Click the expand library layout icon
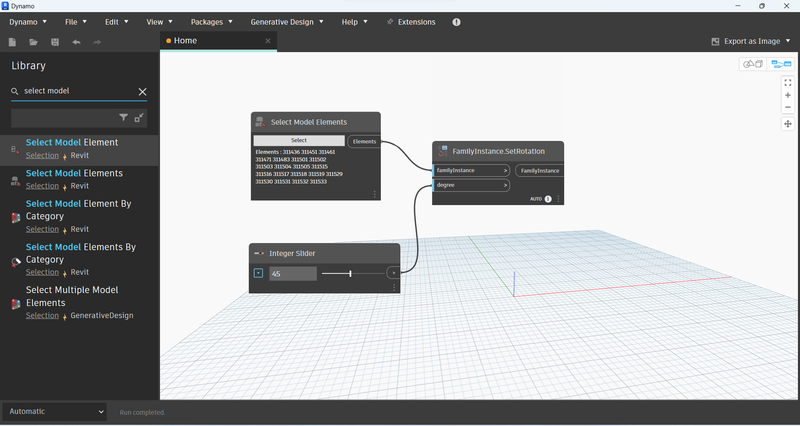Viewport: 800px width, 426px height. point(139,117)
